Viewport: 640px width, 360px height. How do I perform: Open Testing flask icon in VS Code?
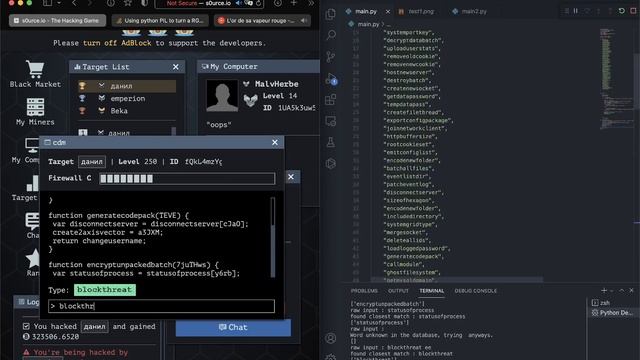click(331, 142)
